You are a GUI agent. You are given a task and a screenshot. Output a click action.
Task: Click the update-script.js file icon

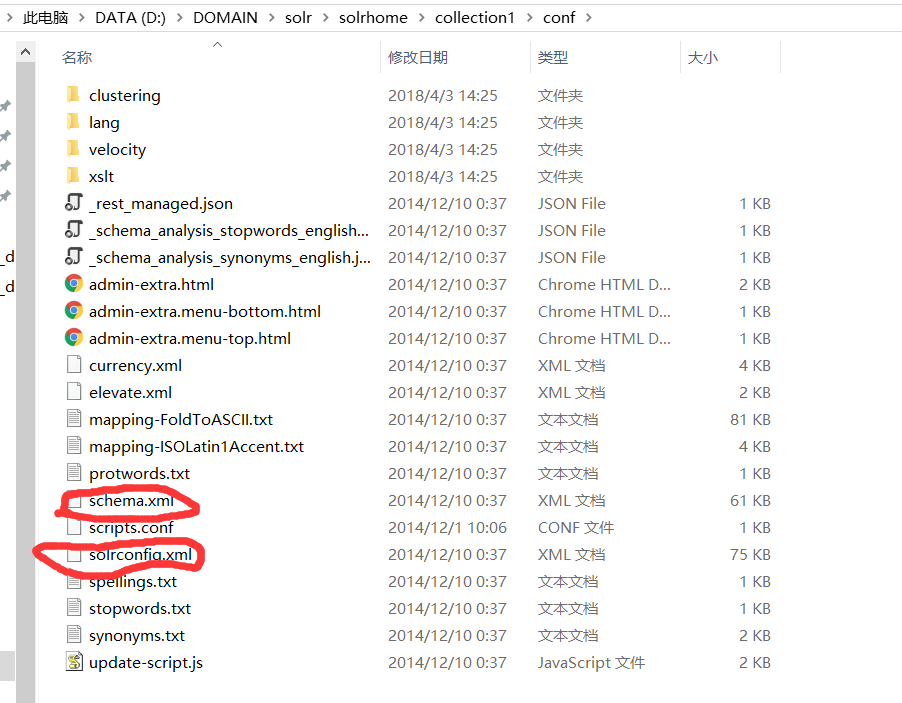[74, 662]
